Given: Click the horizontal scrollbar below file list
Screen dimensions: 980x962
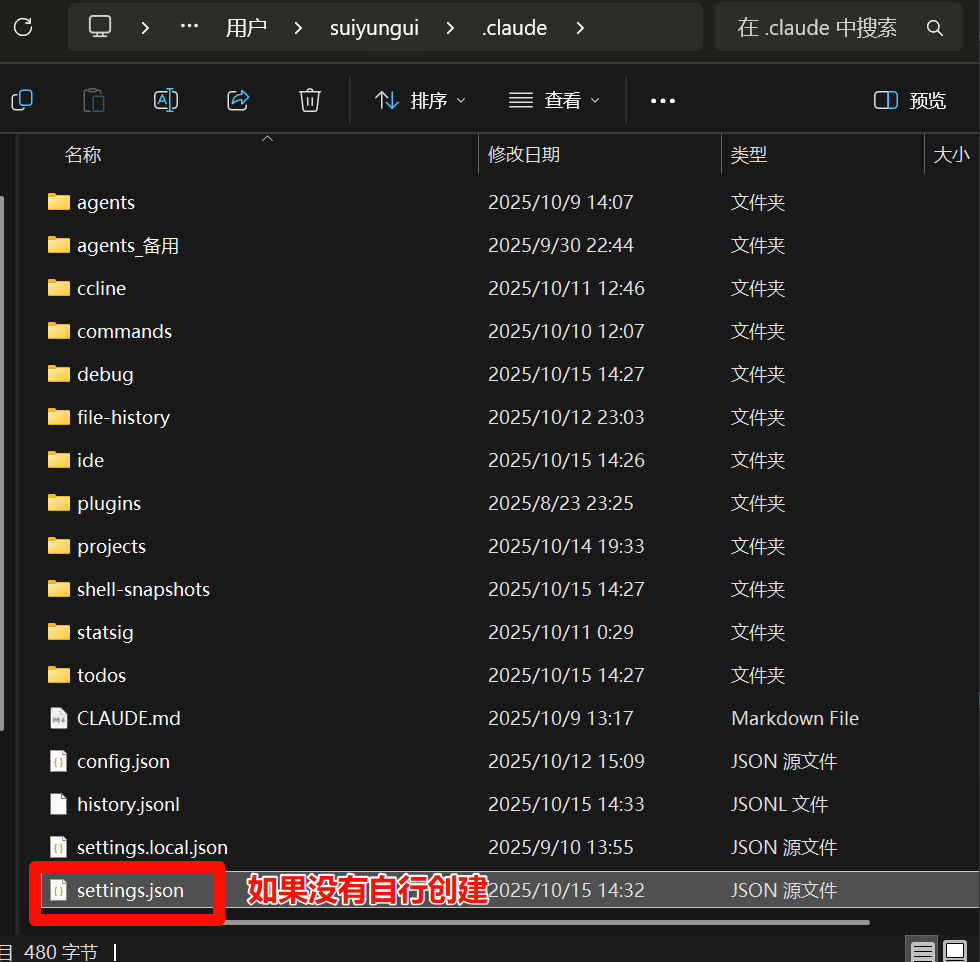Looking at the screenshot, I should pos(450,922).
